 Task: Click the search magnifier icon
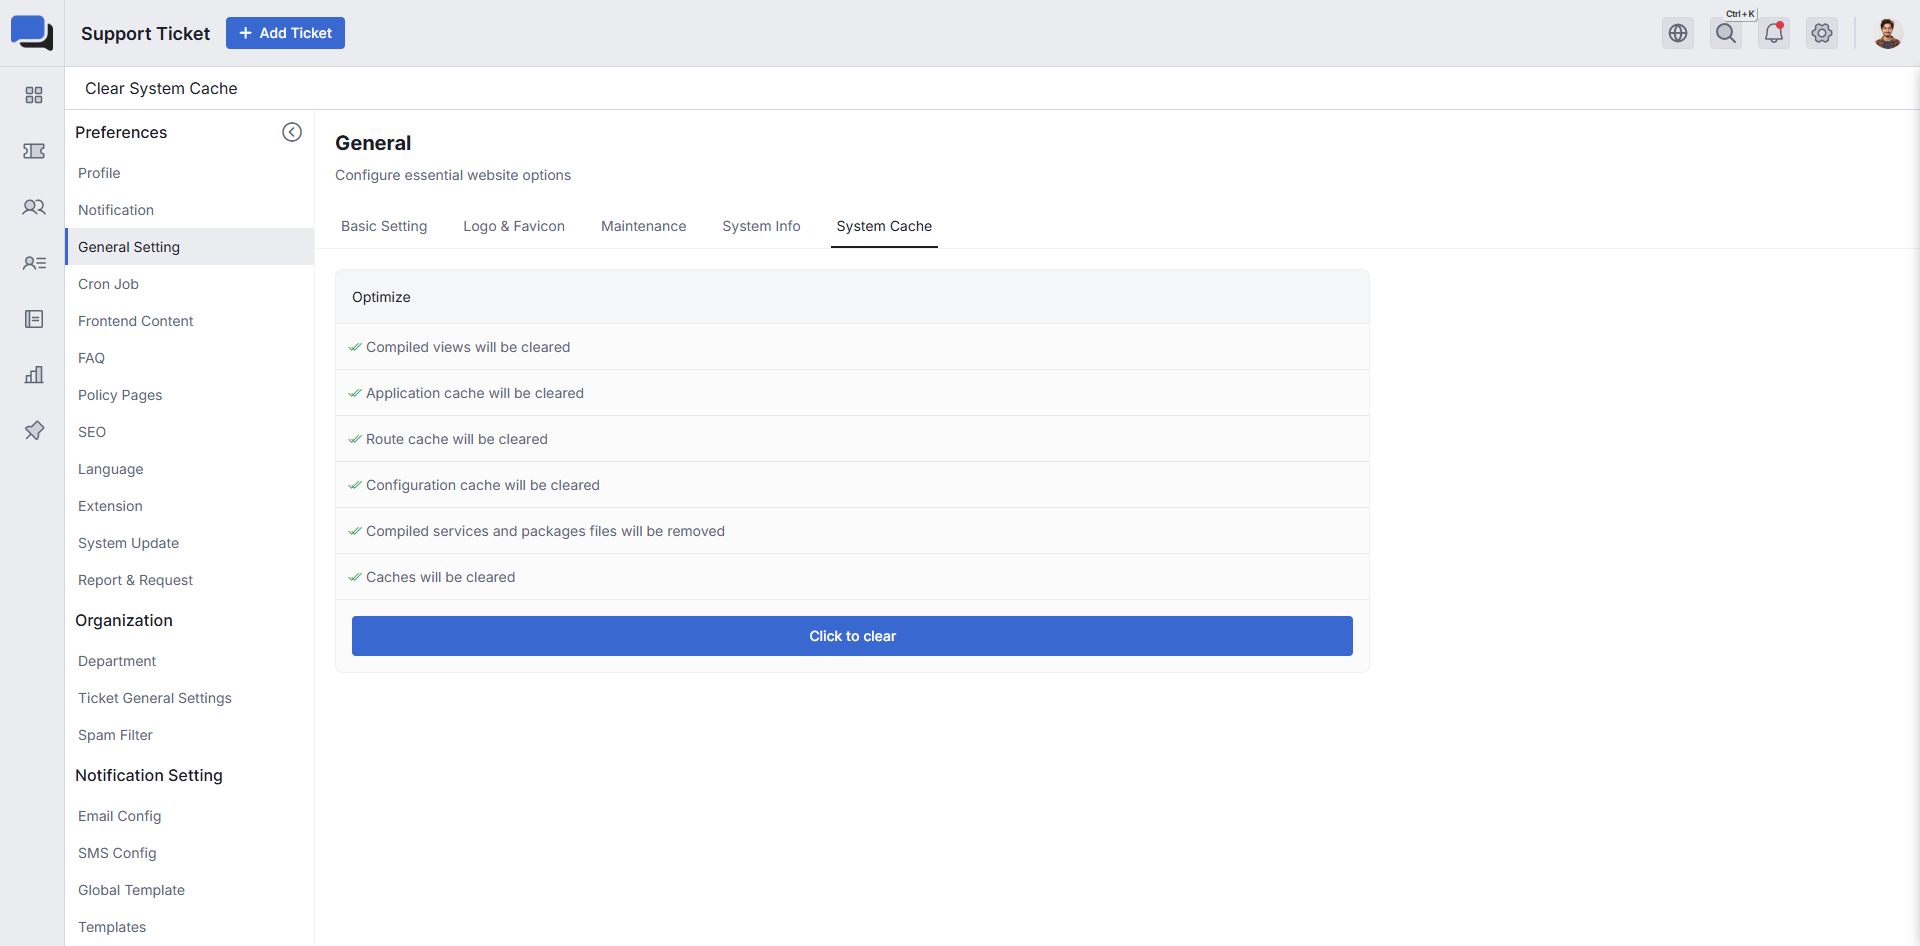pos(1726,33)
